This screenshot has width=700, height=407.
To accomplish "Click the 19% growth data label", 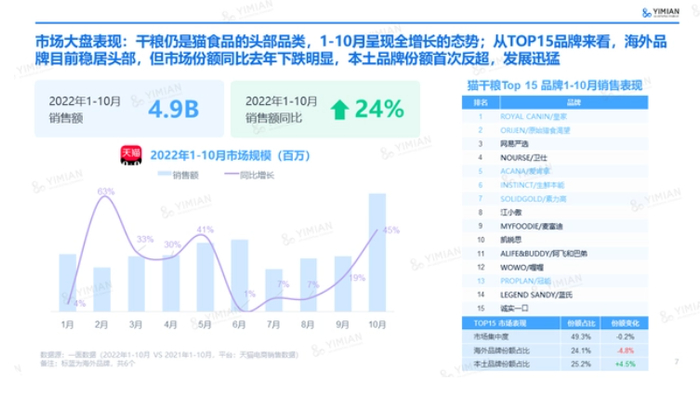I will 357,278.
